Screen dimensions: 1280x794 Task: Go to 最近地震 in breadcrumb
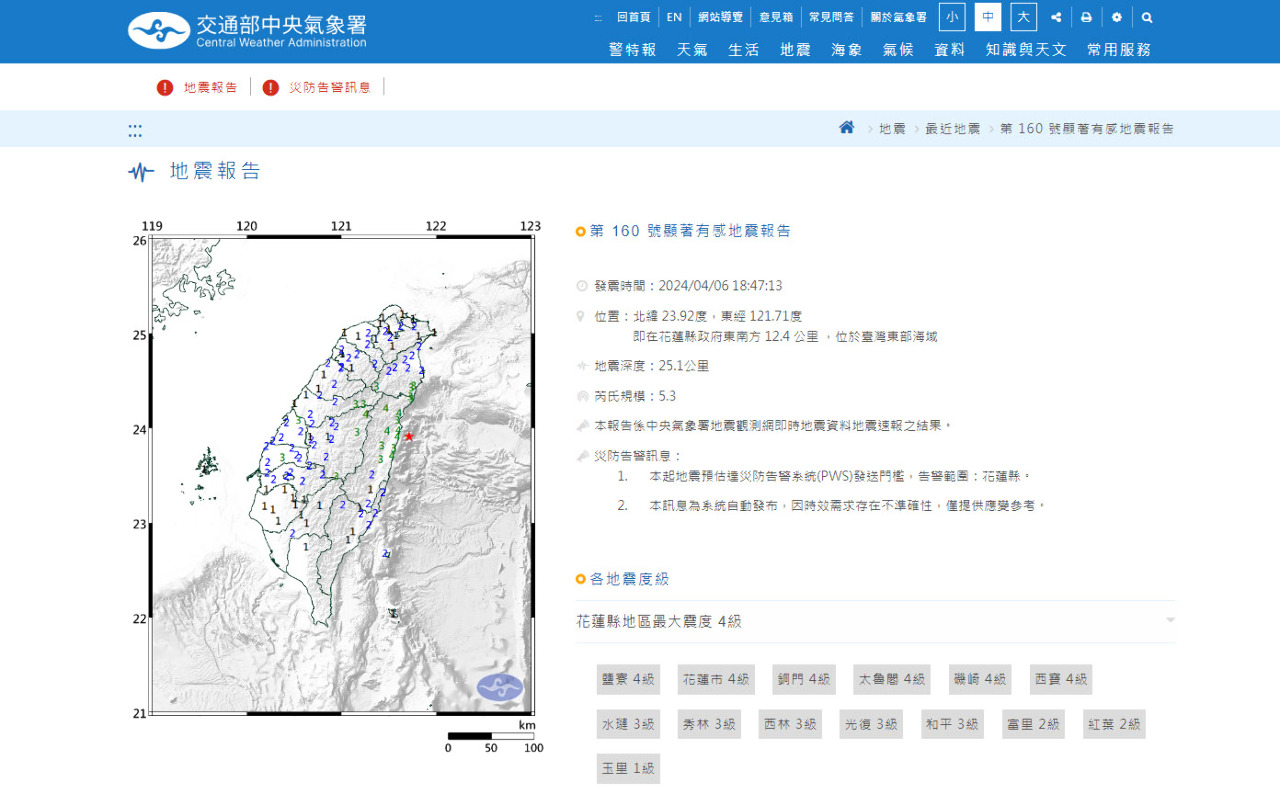point(952,129)
